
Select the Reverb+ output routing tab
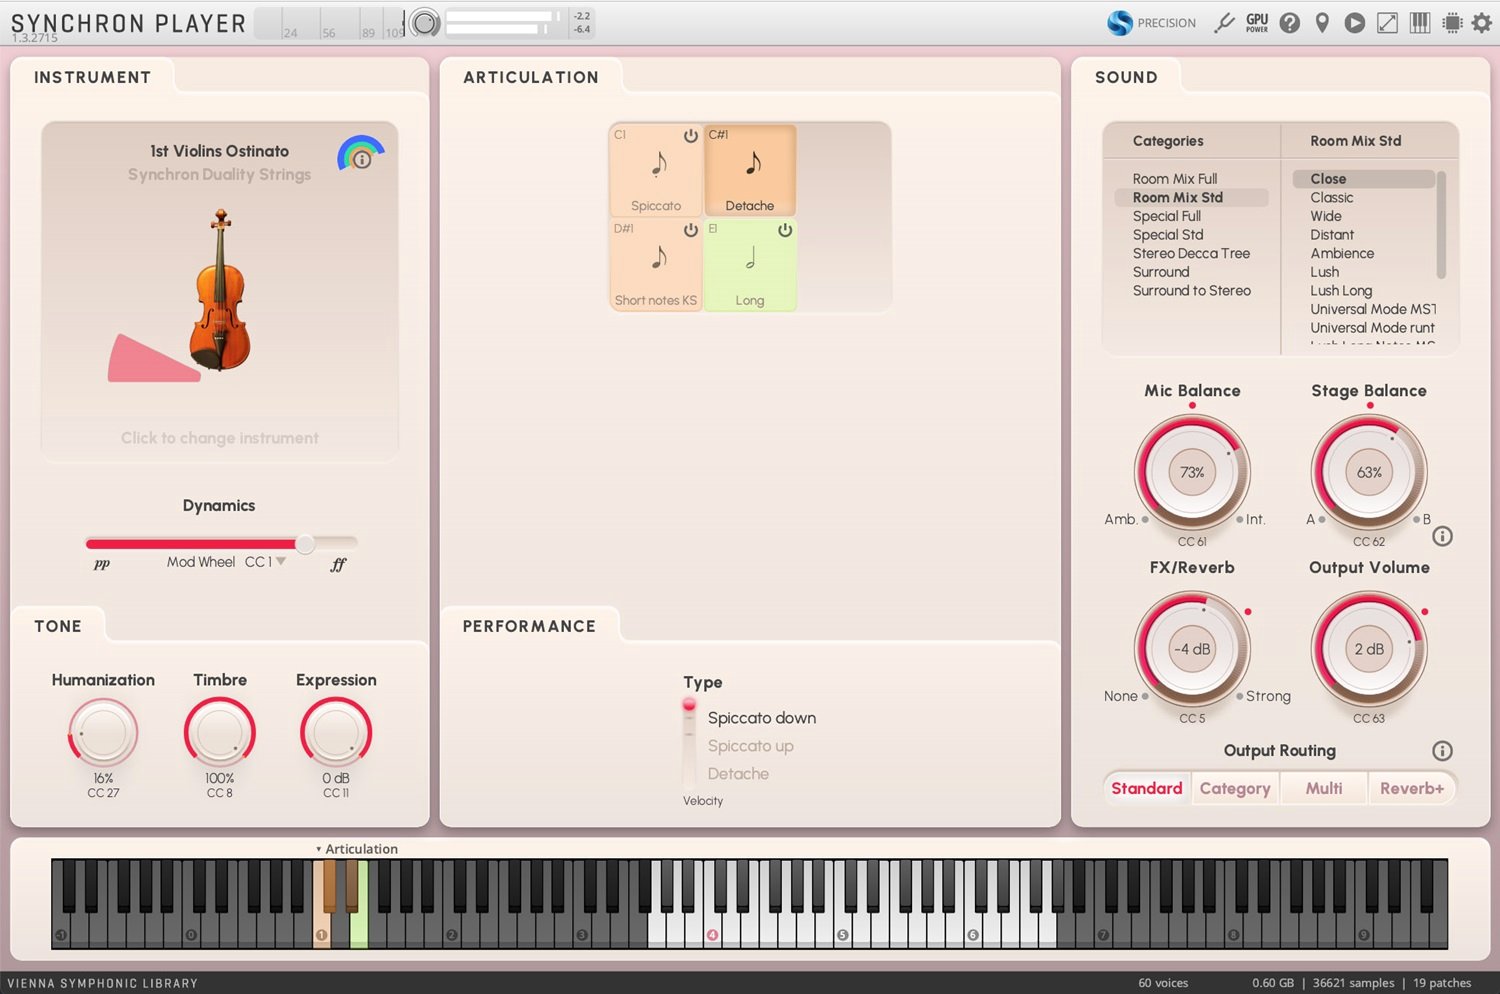(x=1411, y=788)
